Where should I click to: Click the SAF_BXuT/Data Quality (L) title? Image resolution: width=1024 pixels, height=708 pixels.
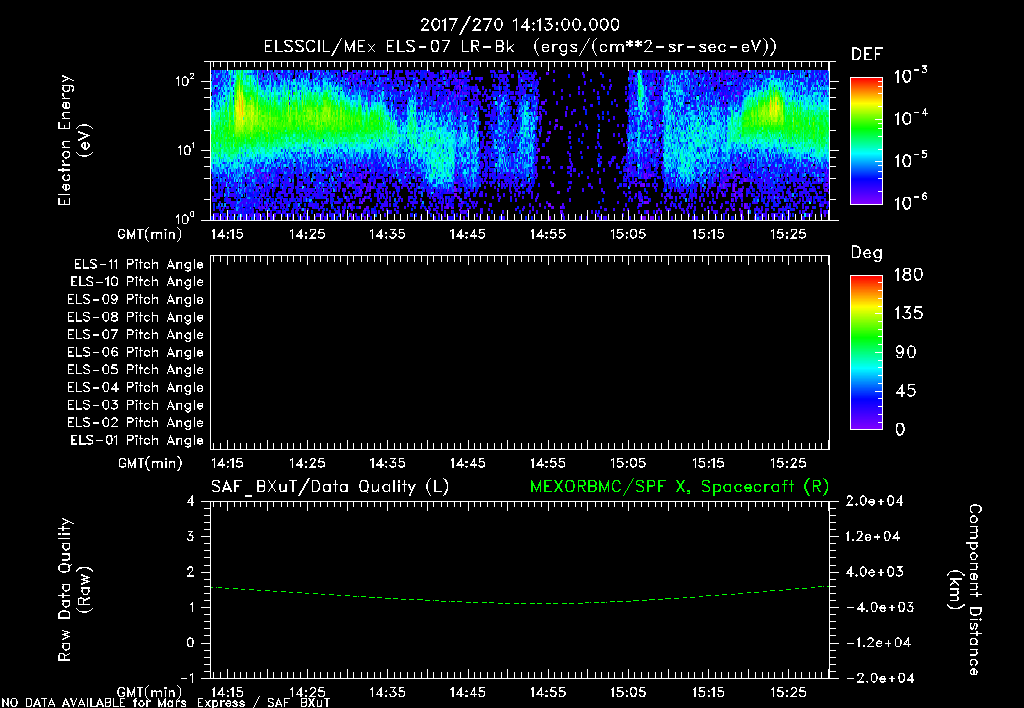point(330,487)
